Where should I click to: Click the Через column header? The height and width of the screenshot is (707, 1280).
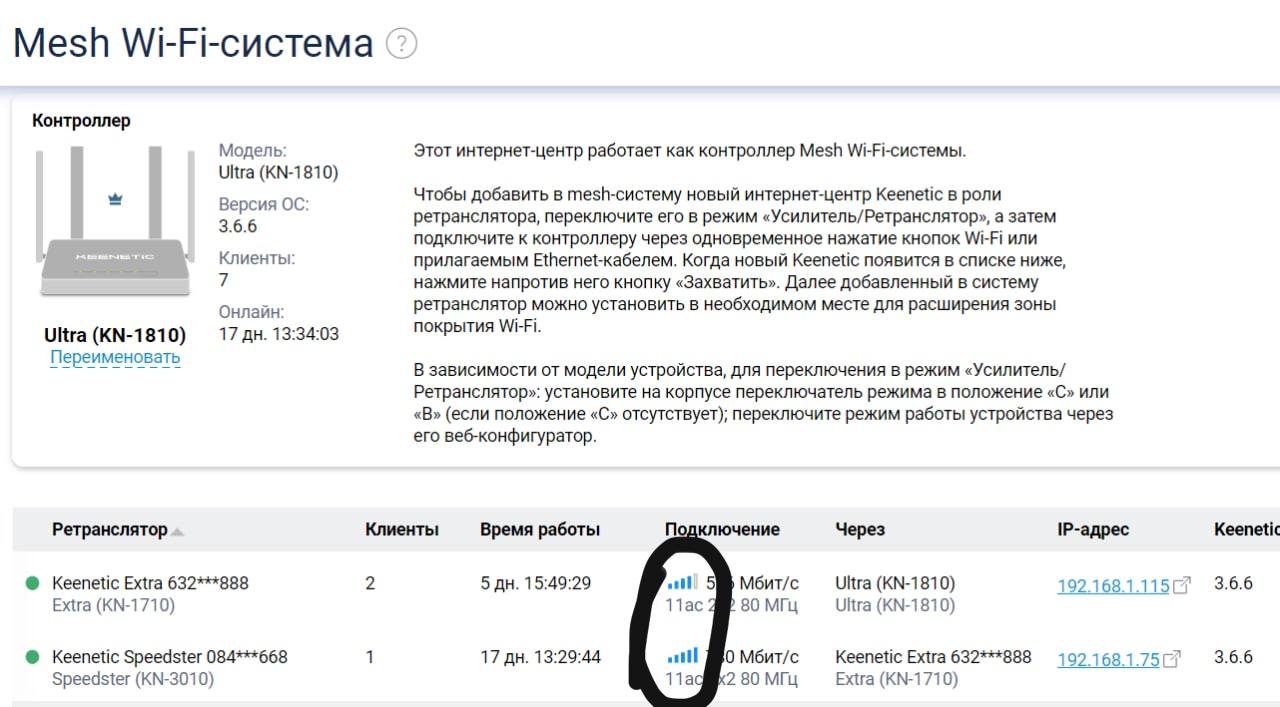(860, 530)
